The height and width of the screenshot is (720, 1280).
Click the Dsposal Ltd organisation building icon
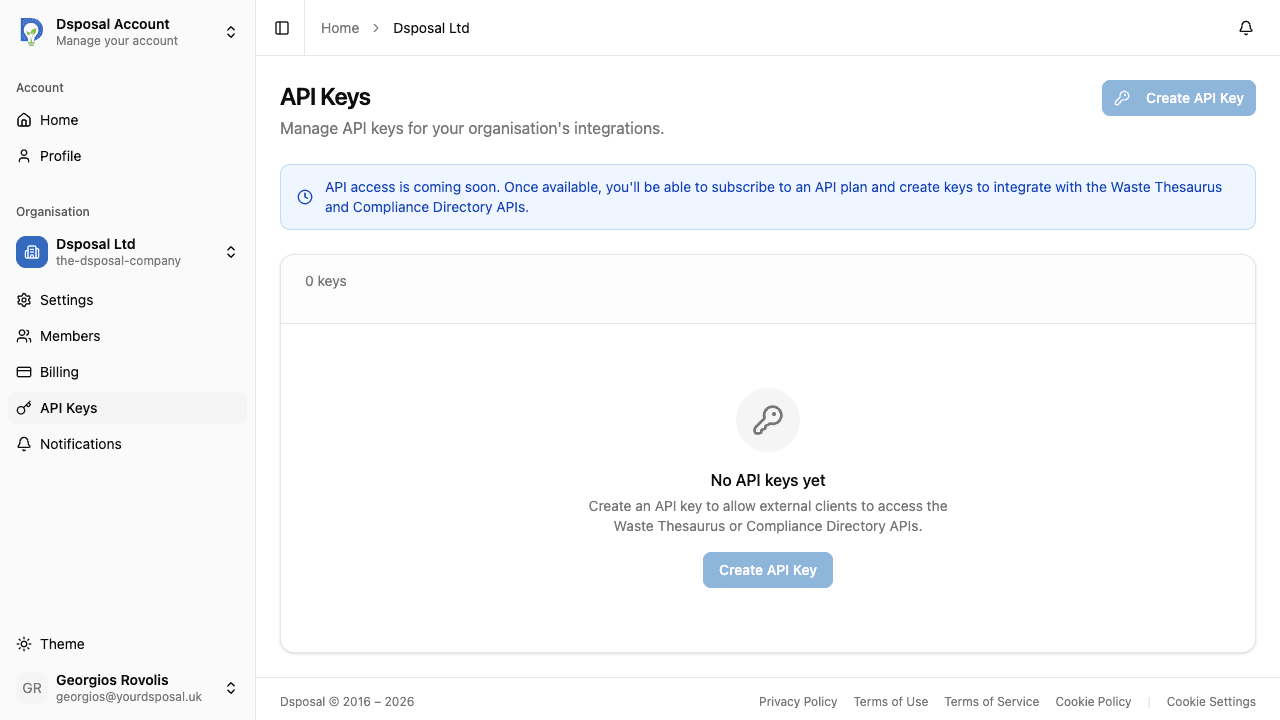31,252
